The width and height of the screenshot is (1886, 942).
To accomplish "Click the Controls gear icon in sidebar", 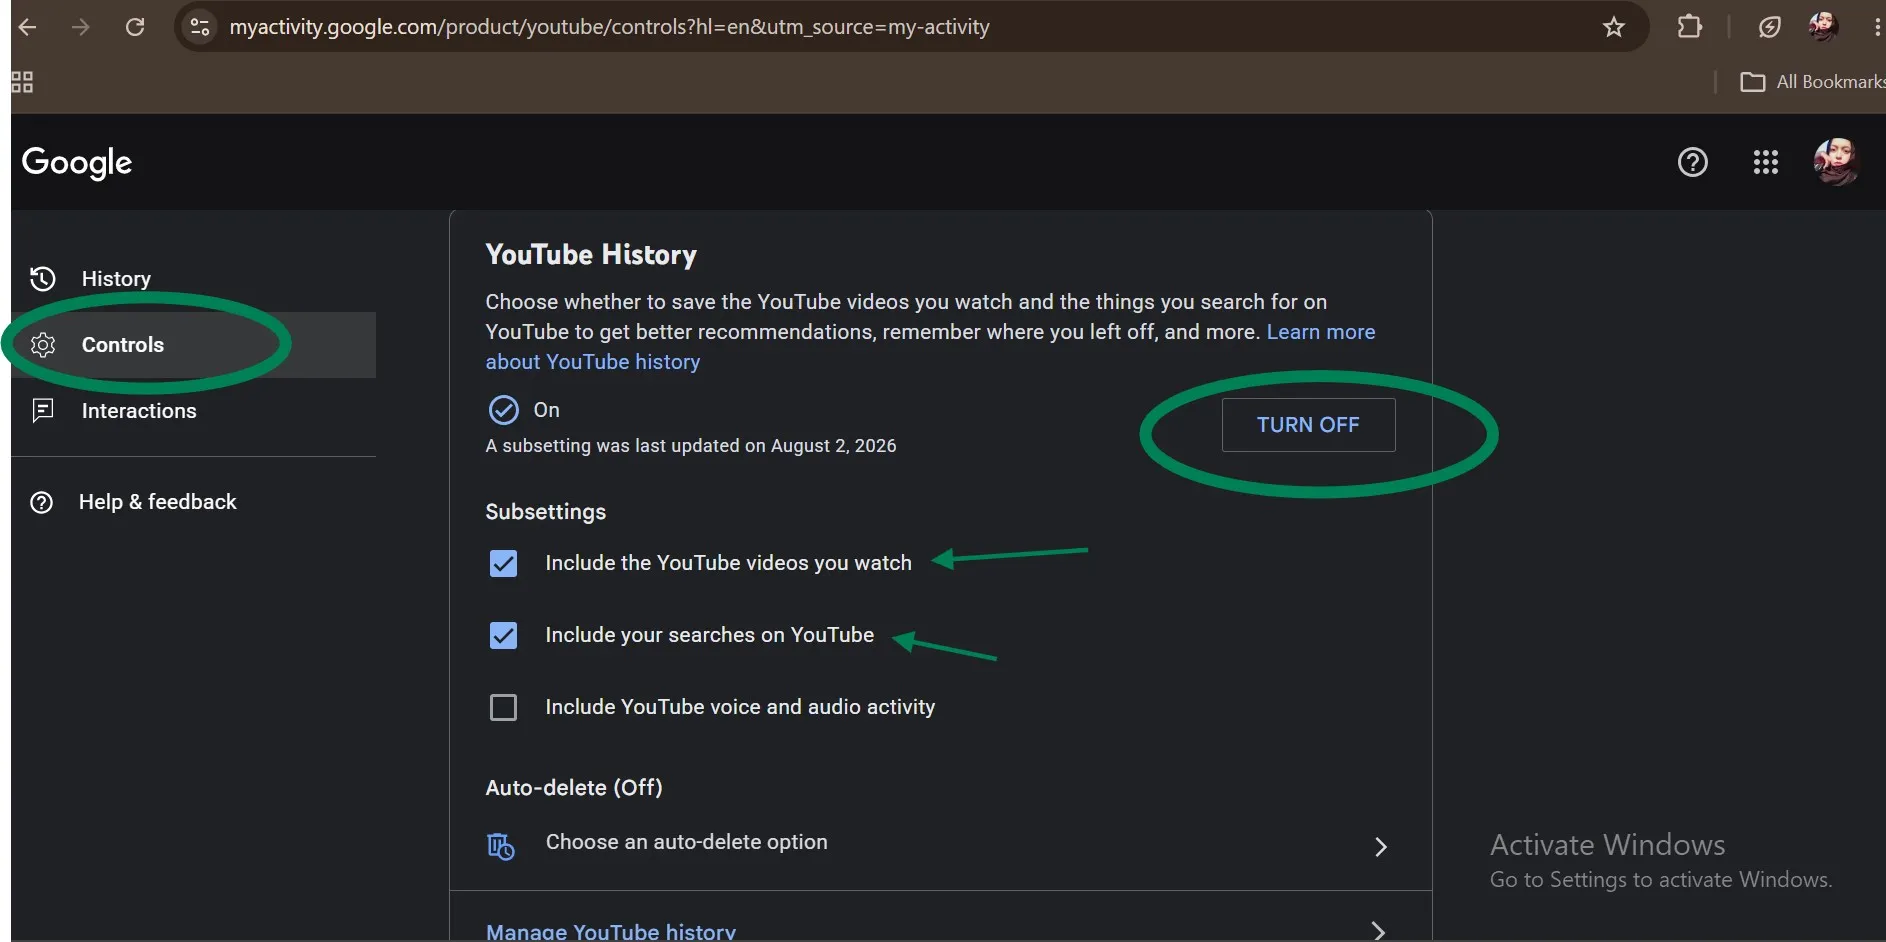I will 43,345.
